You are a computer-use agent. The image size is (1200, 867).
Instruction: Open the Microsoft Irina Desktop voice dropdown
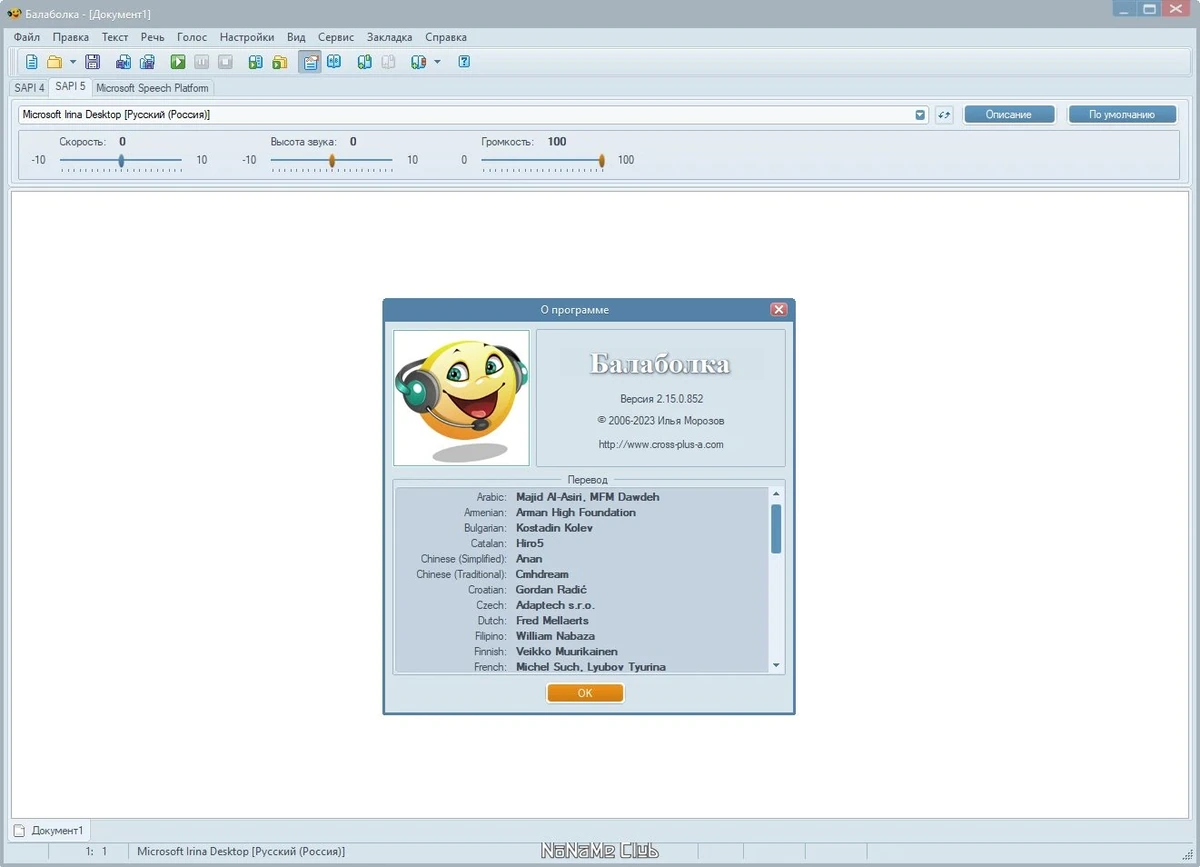click(x=920, y=115)
